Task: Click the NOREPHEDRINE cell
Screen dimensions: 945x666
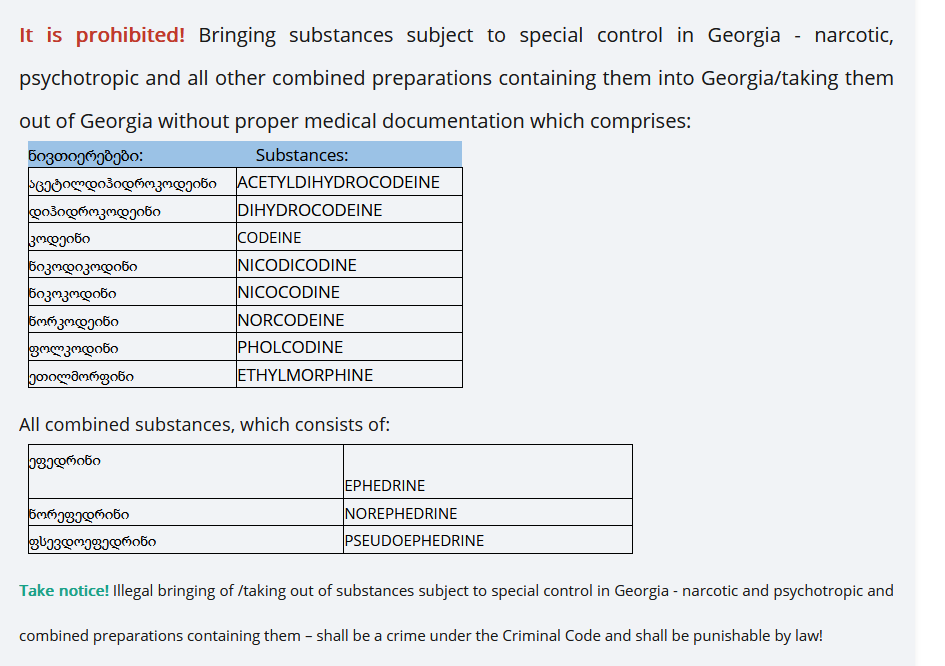Action: pos(488,513)
